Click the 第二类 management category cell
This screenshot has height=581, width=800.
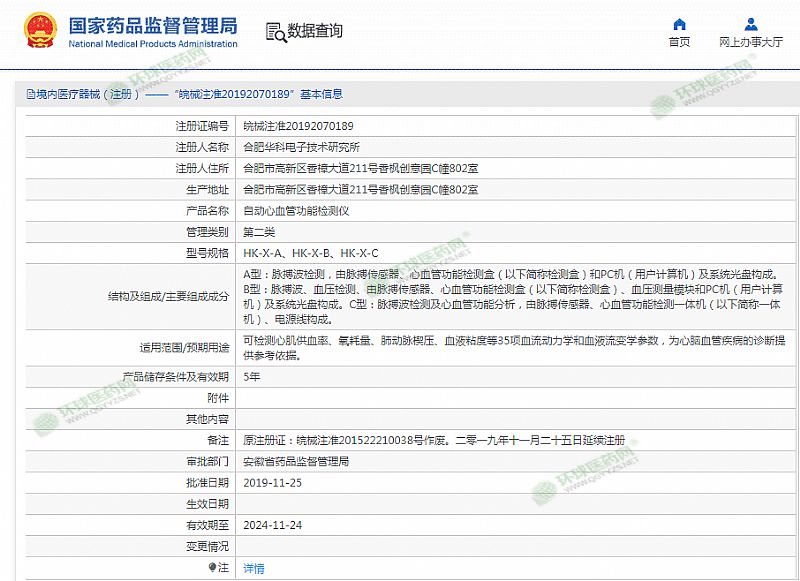pos(259,232)
